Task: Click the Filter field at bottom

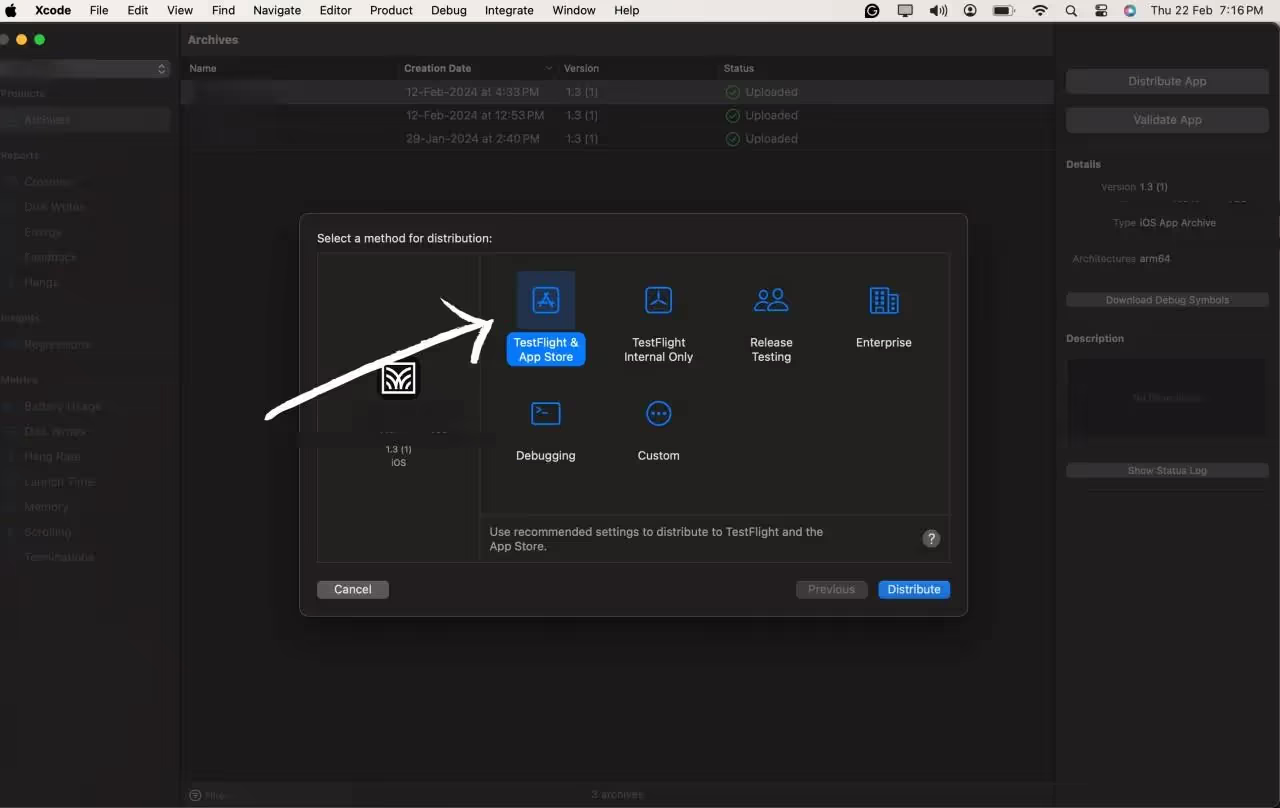Action: coord(270,795)
